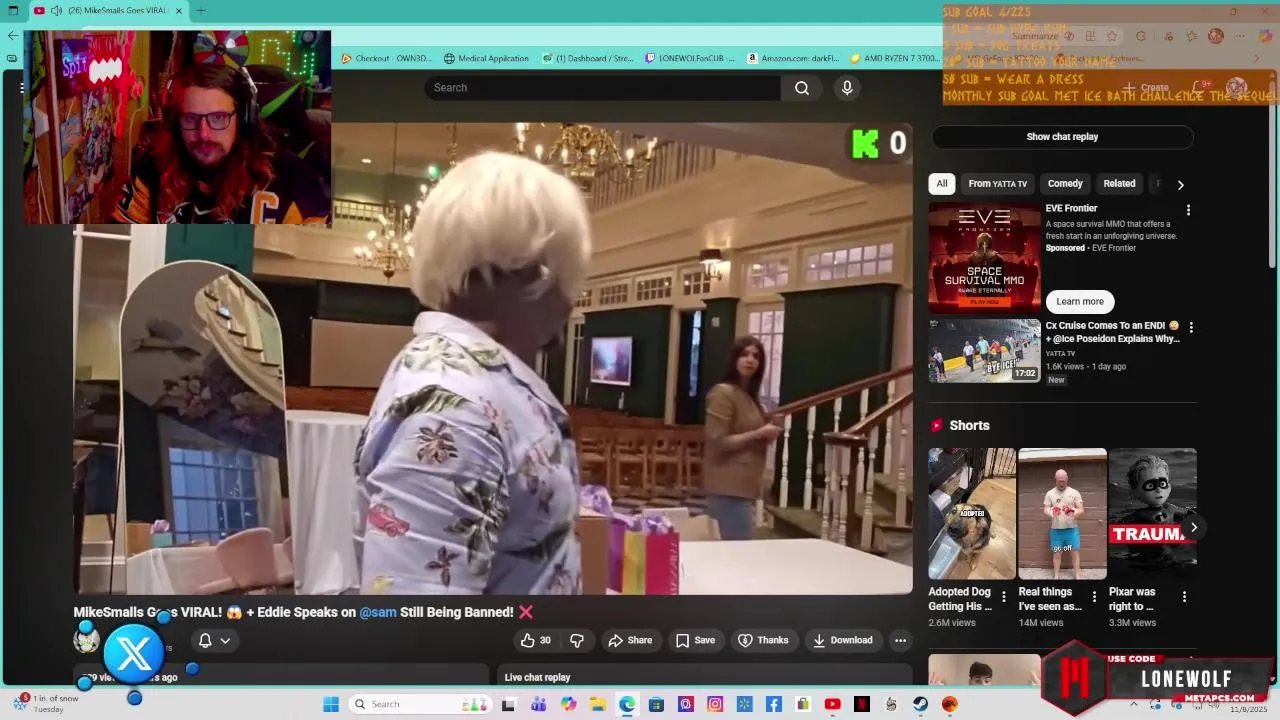Open notification bell subscription dropdown
The height and width of the screenshot is (720, 1280).
pos(214,640)
